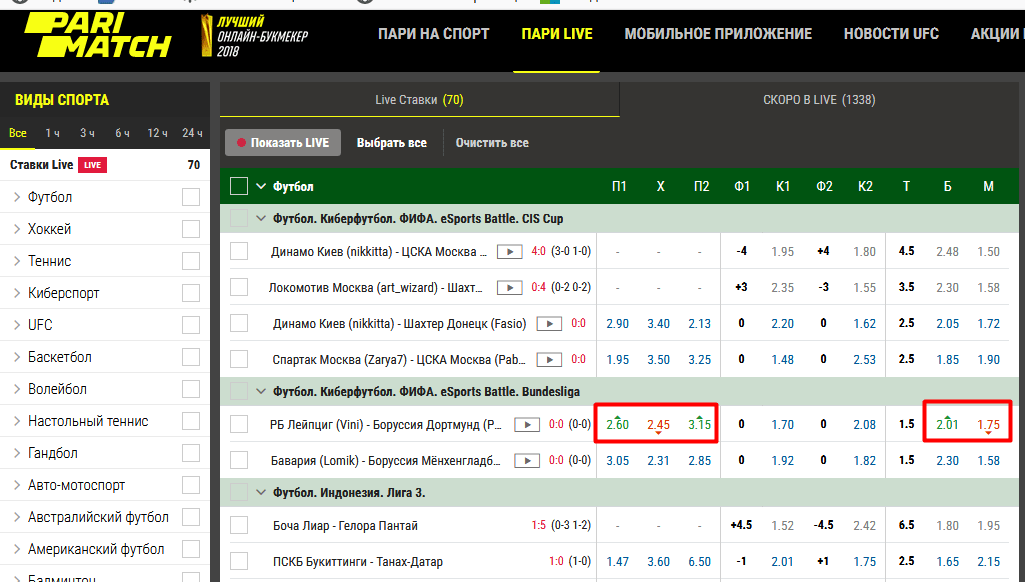Expand Хоккей in the sports sidebar
Image resolution: width=1025 pixels, height=582 pixels.
pos(18,229)
